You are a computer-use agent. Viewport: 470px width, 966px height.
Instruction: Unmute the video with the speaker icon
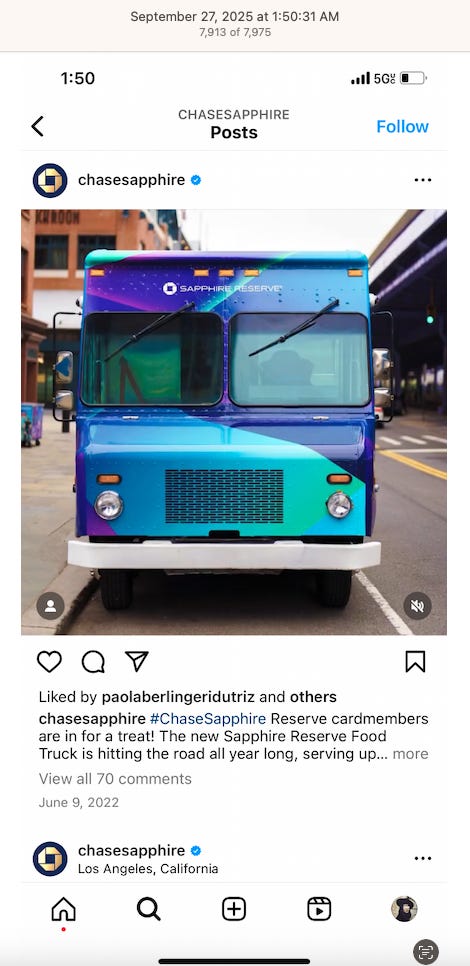tap(417, 606)
